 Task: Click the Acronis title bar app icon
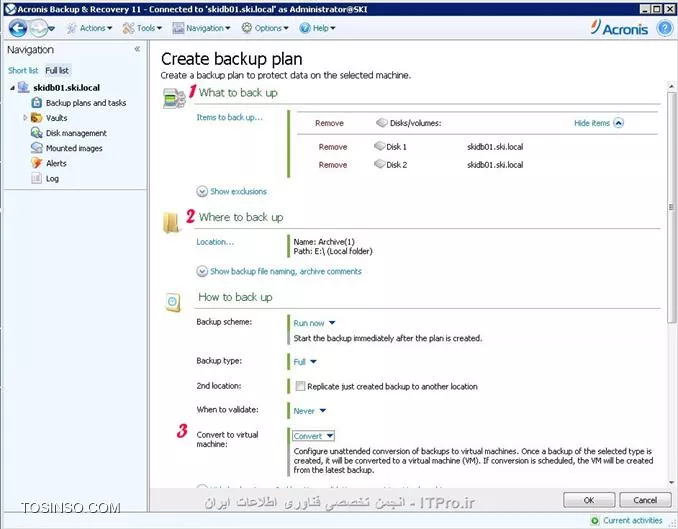point(10,9)
